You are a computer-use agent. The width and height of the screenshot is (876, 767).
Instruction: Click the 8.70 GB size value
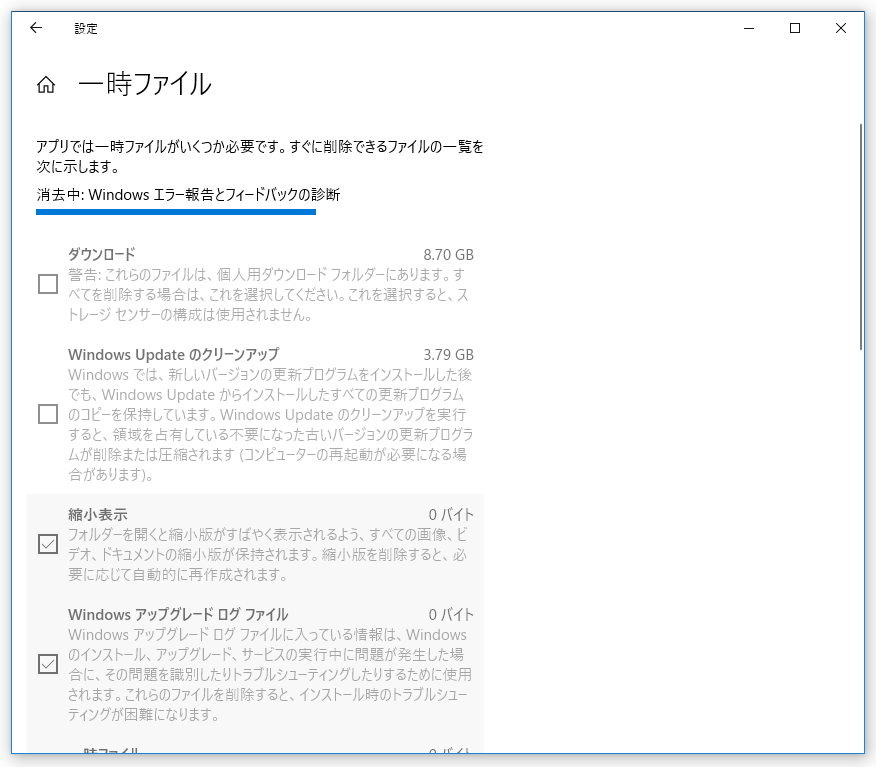[448, 255]
